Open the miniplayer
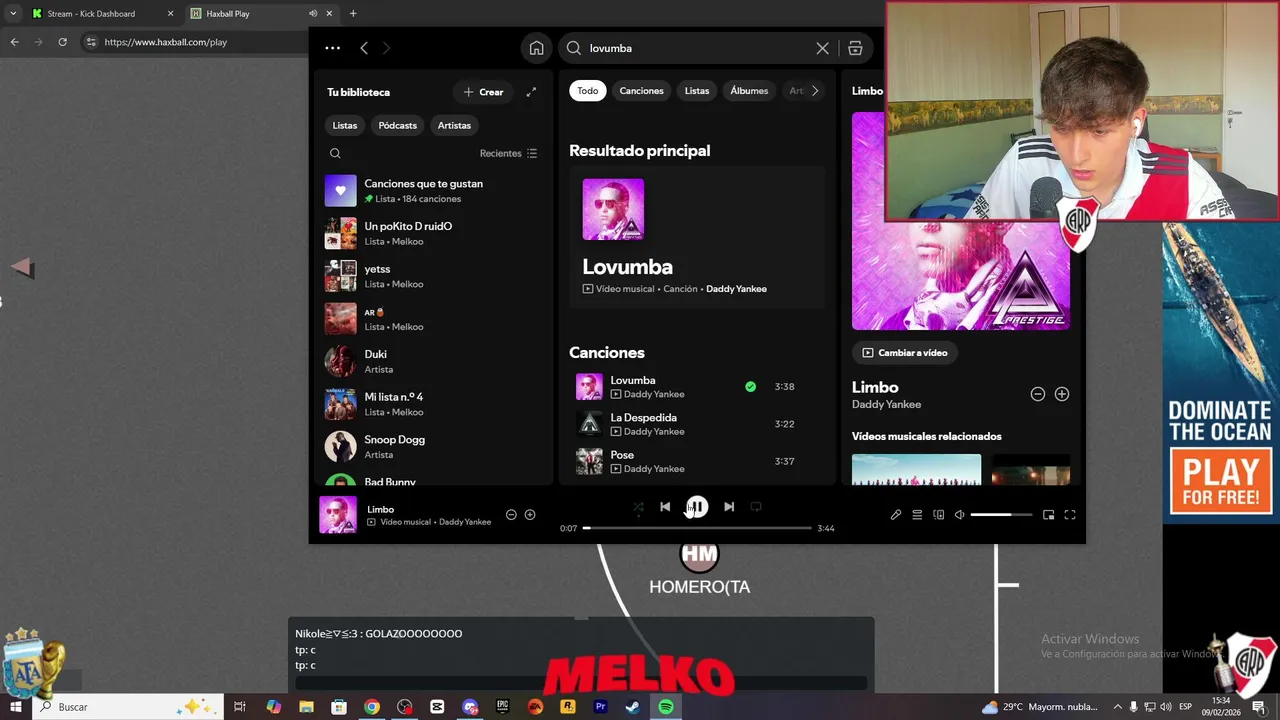 pyautogui.click(x=1048, y=515)
